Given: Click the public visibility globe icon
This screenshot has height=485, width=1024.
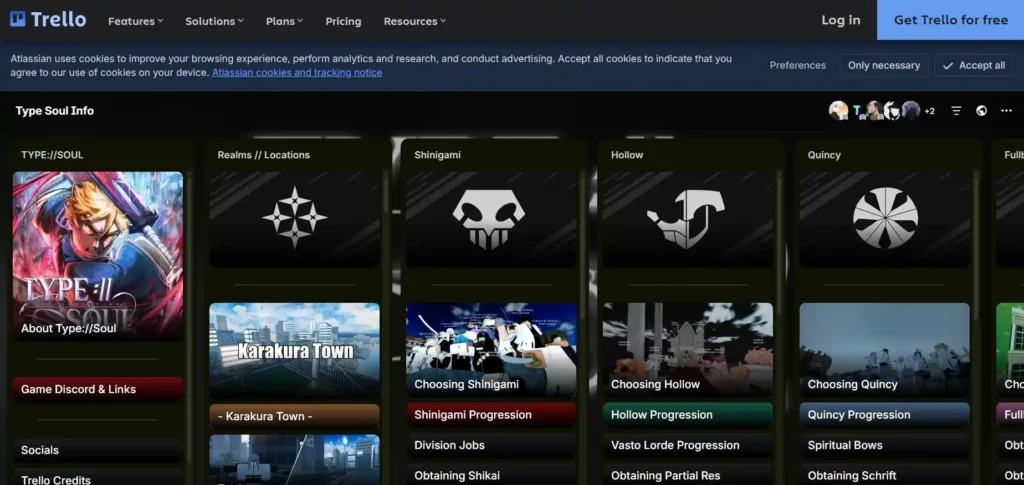Looking at the screenshot, I should tap(982, 111).
